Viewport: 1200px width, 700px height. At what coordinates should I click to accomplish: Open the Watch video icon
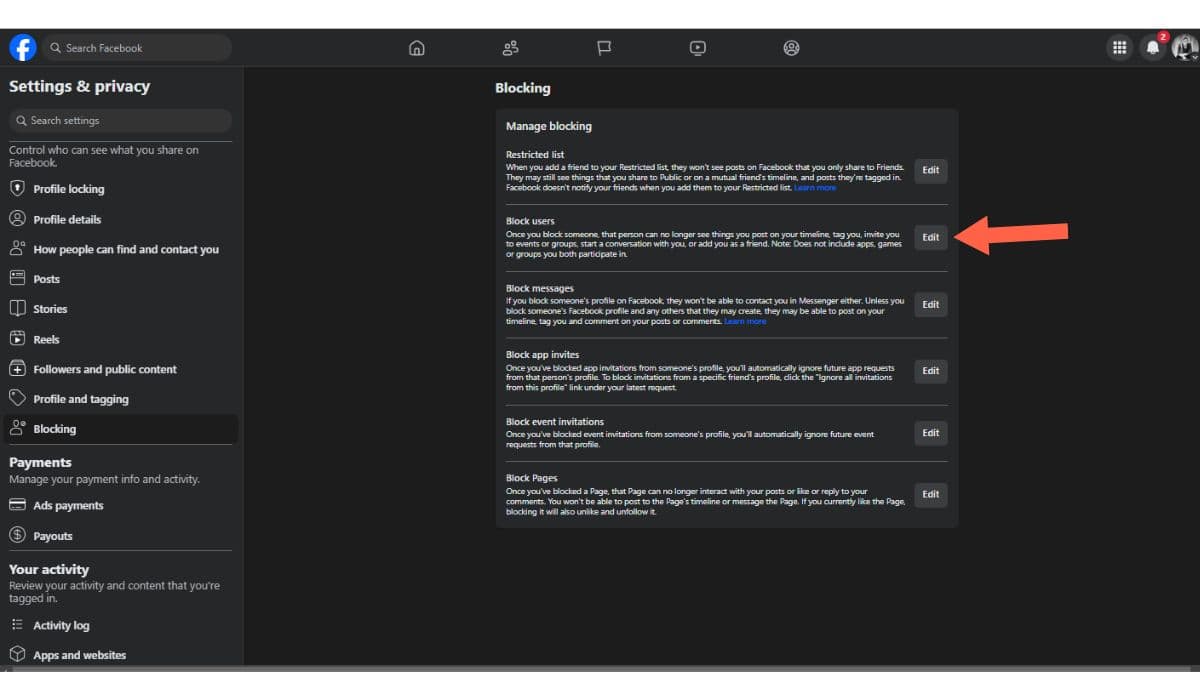pos(698,48)
